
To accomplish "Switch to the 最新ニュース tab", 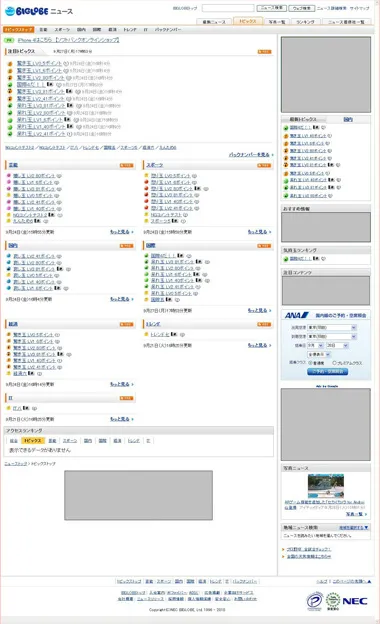I will (x=214, y=22).
